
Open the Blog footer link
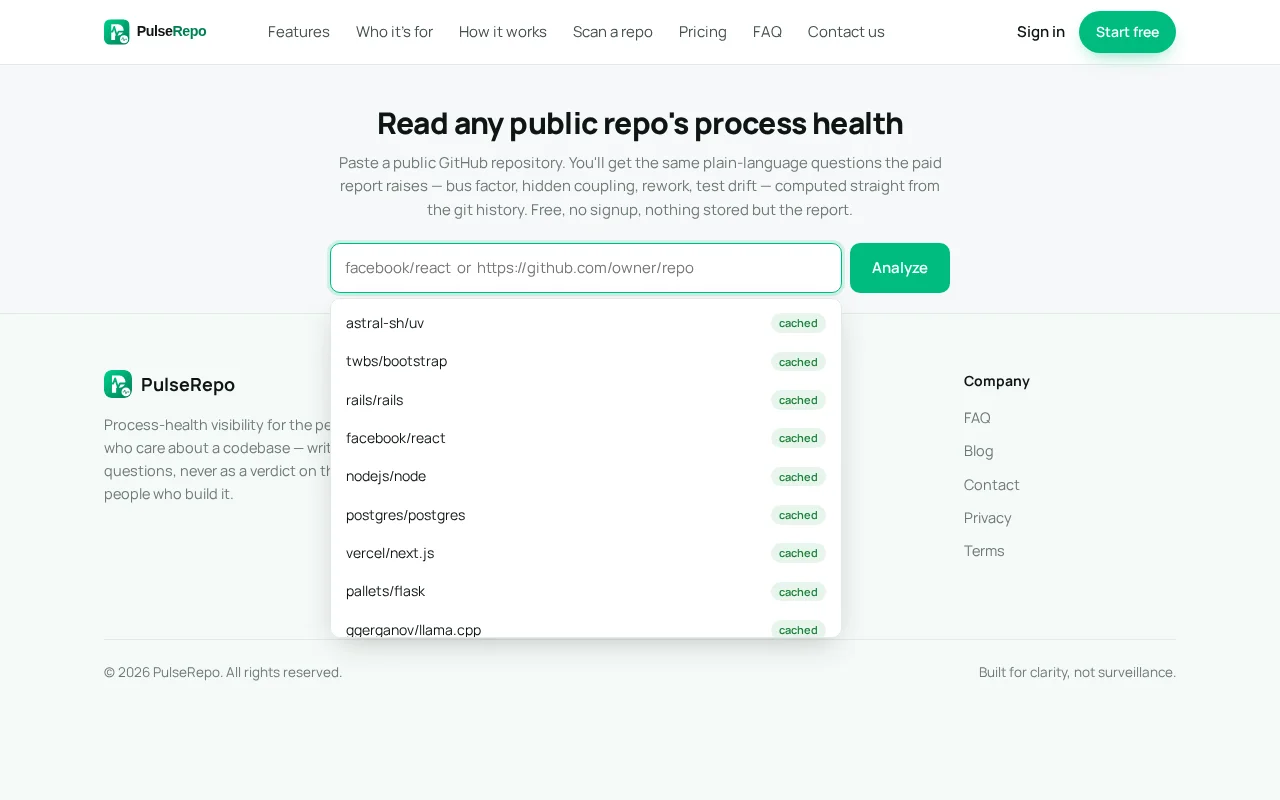coord(979,451)
